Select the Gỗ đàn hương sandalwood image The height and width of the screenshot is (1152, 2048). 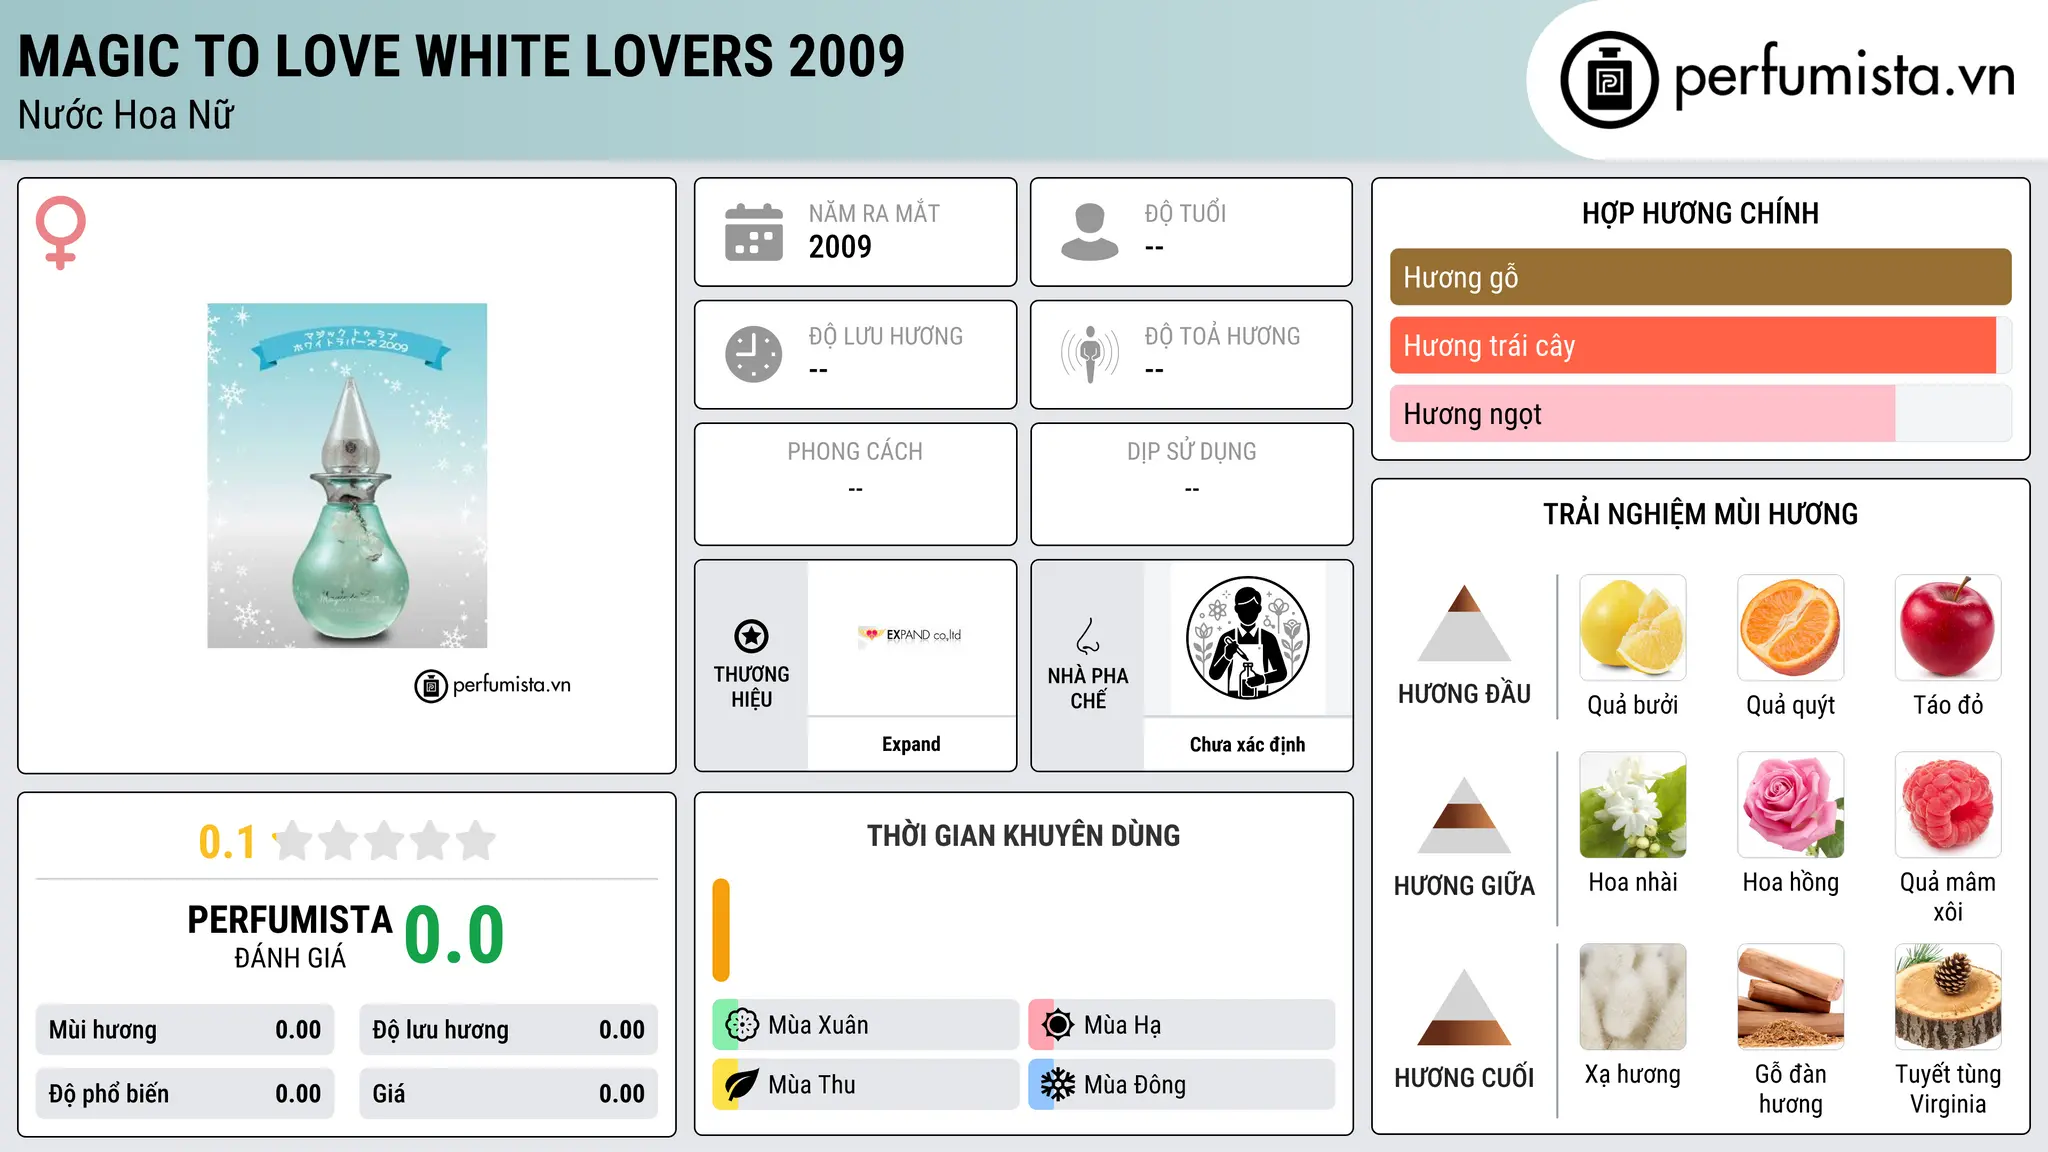click(1791, 997)
